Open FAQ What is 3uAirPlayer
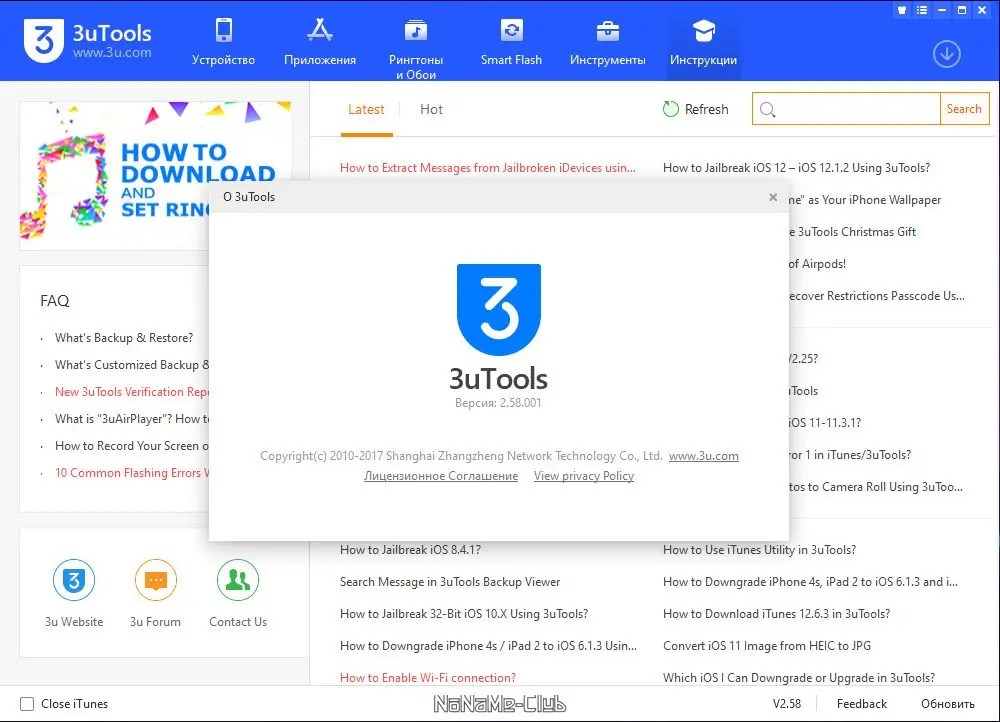 pos(131,418)
